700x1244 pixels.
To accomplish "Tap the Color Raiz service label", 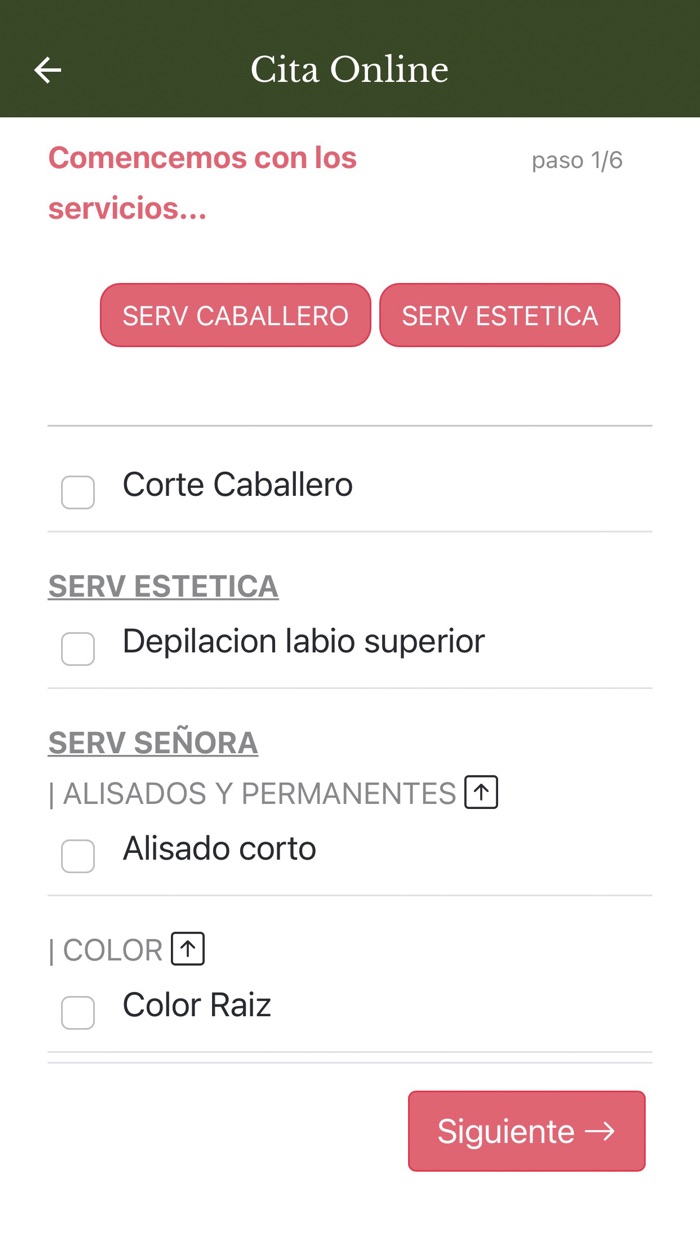I will (197, 1005).
